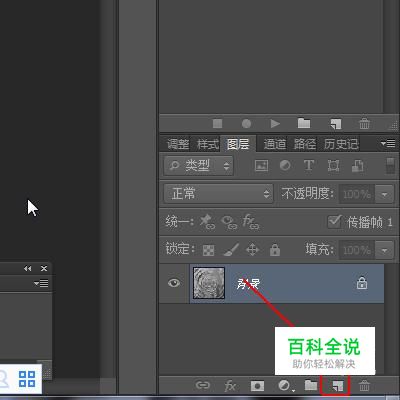
Task: Delete layer using bottom trash icon
Action: point(364,386)
